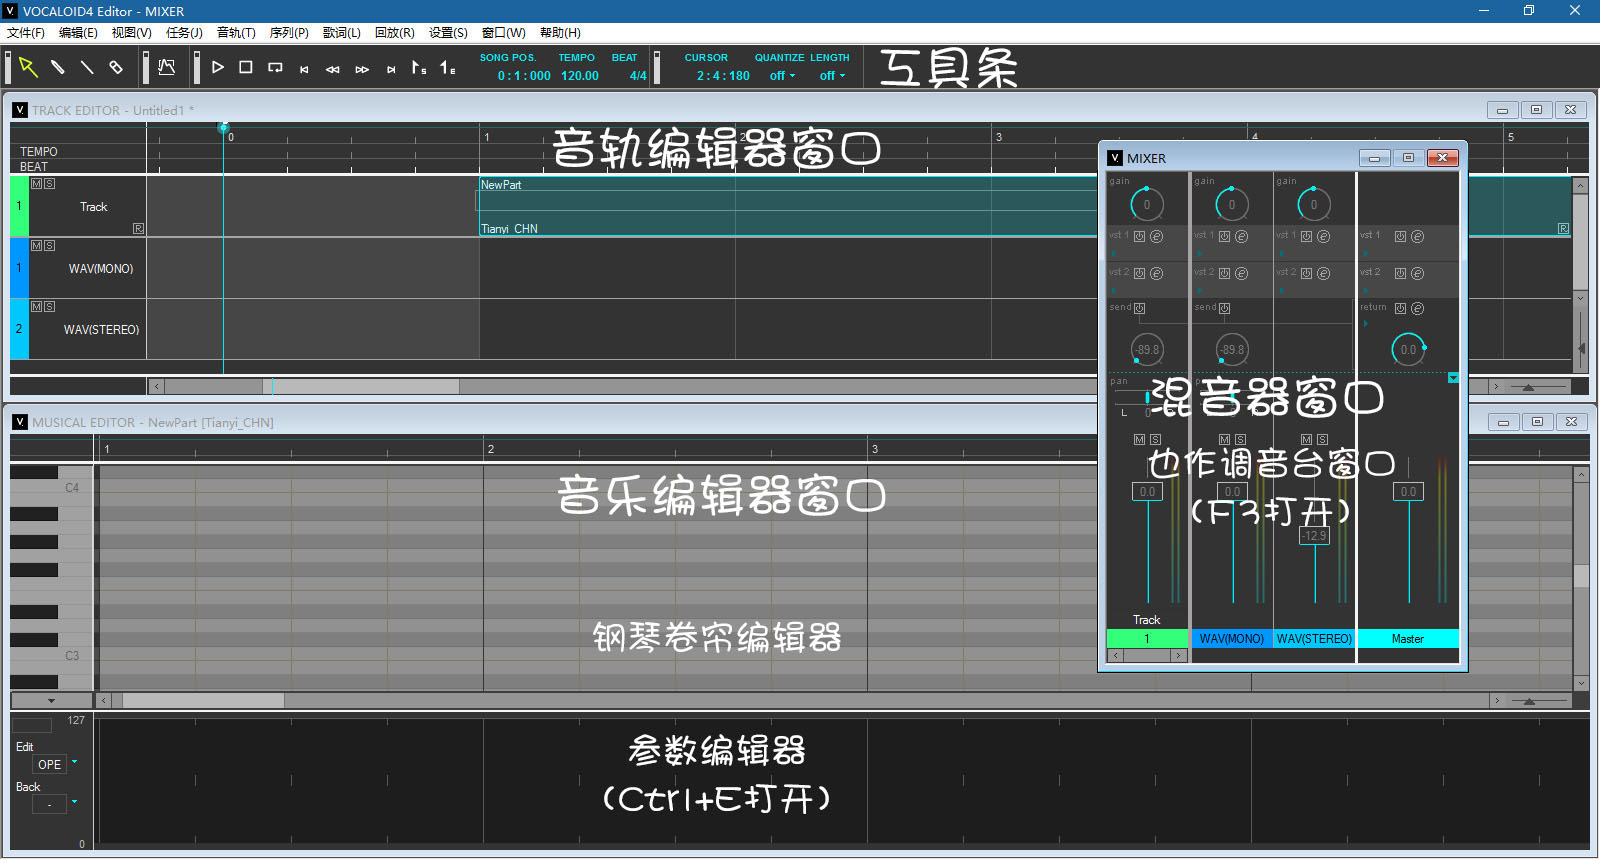1600x860 pixels.
Task: Click the Master return level knob
Action: (1408, 349)
